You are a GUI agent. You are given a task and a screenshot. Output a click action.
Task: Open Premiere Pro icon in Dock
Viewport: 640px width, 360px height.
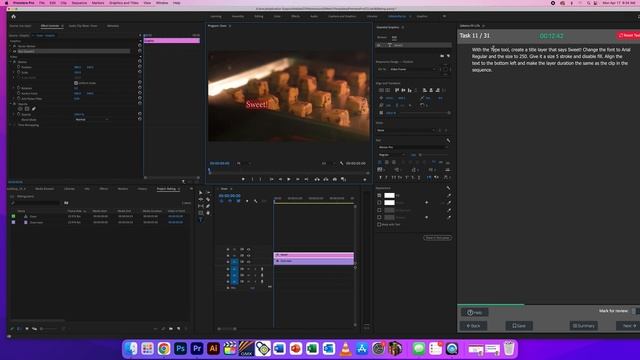[197, 349]
